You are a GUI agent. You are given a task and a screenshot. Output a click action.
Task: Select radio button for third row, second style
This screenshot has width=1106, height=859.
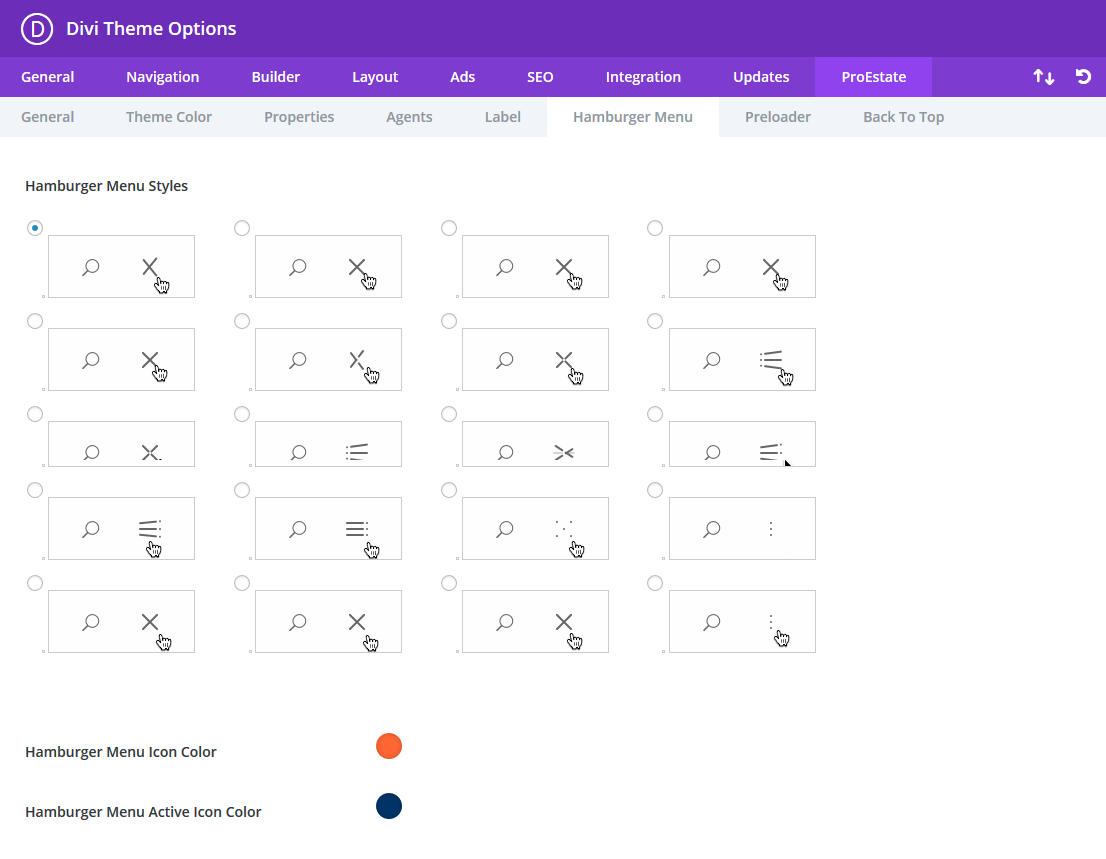(242, 414)
